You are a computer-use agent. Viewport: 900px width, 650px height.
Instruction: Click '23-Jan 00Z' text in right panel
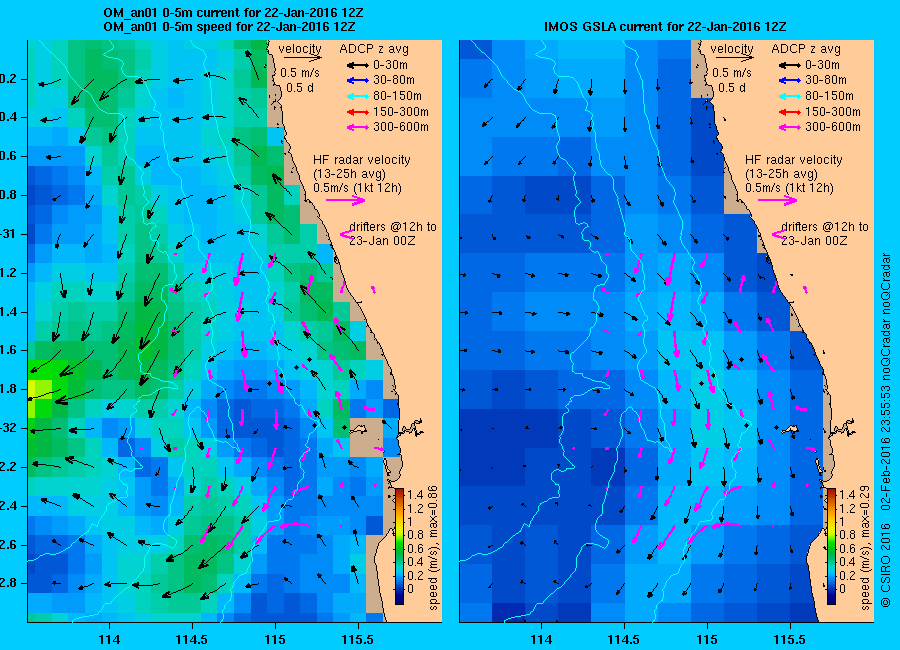814,241
